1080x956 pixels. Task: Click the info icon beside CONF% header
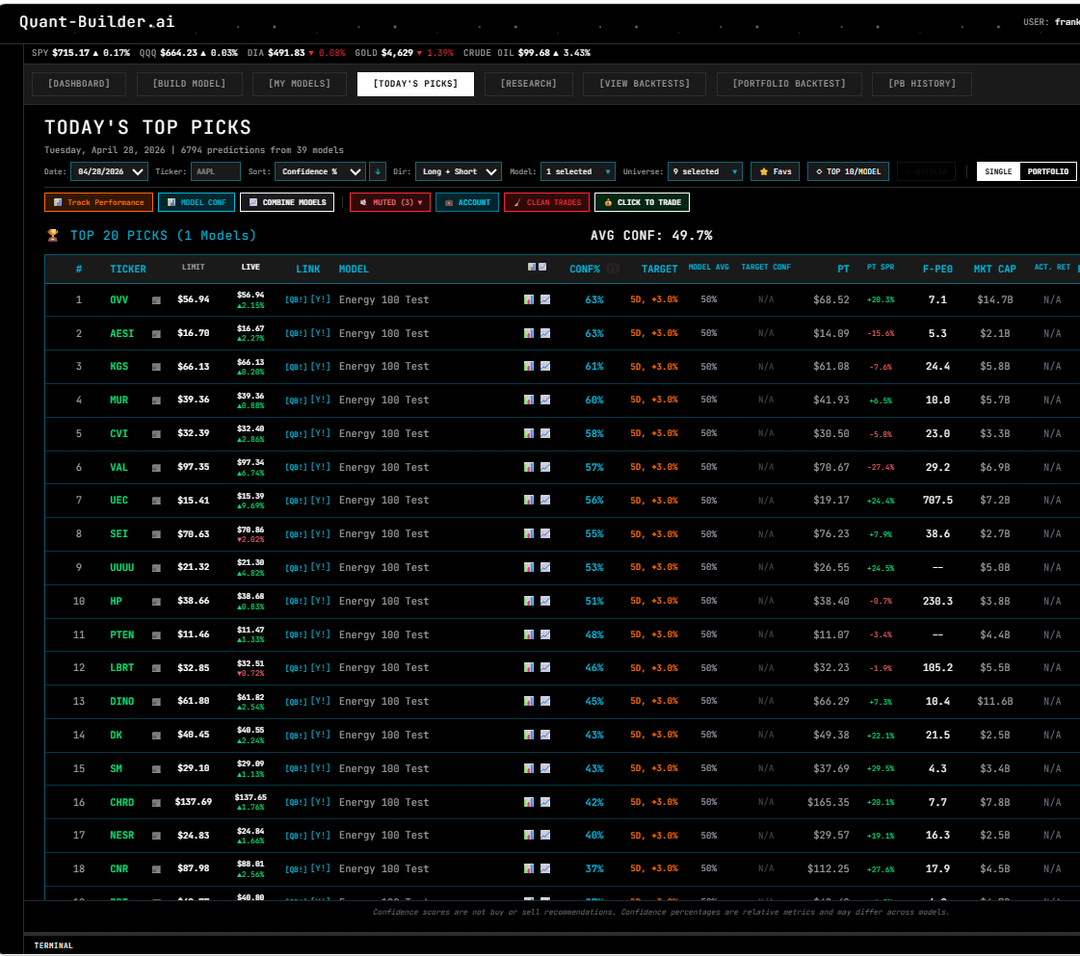tap(613, 269)
